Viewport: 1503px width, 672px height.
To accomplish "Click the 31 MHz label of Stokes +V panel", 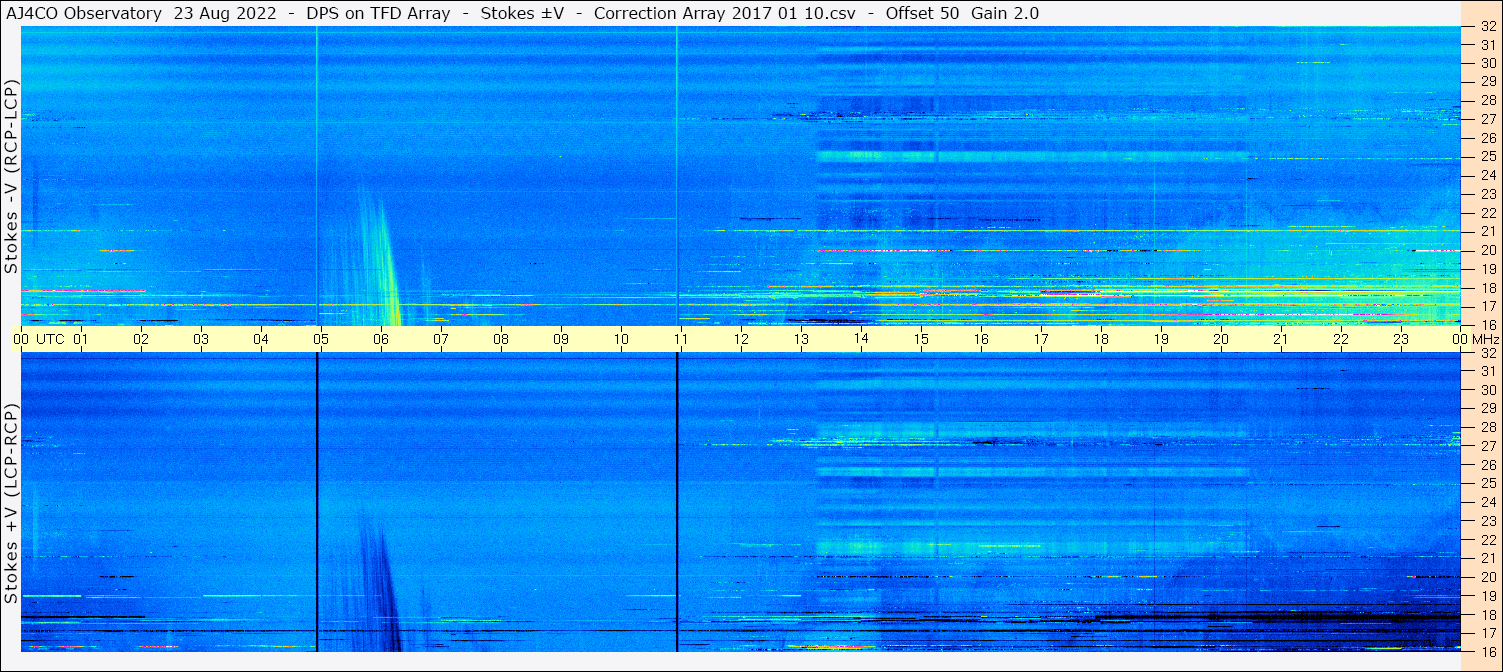I will (x=1488, y=371).
